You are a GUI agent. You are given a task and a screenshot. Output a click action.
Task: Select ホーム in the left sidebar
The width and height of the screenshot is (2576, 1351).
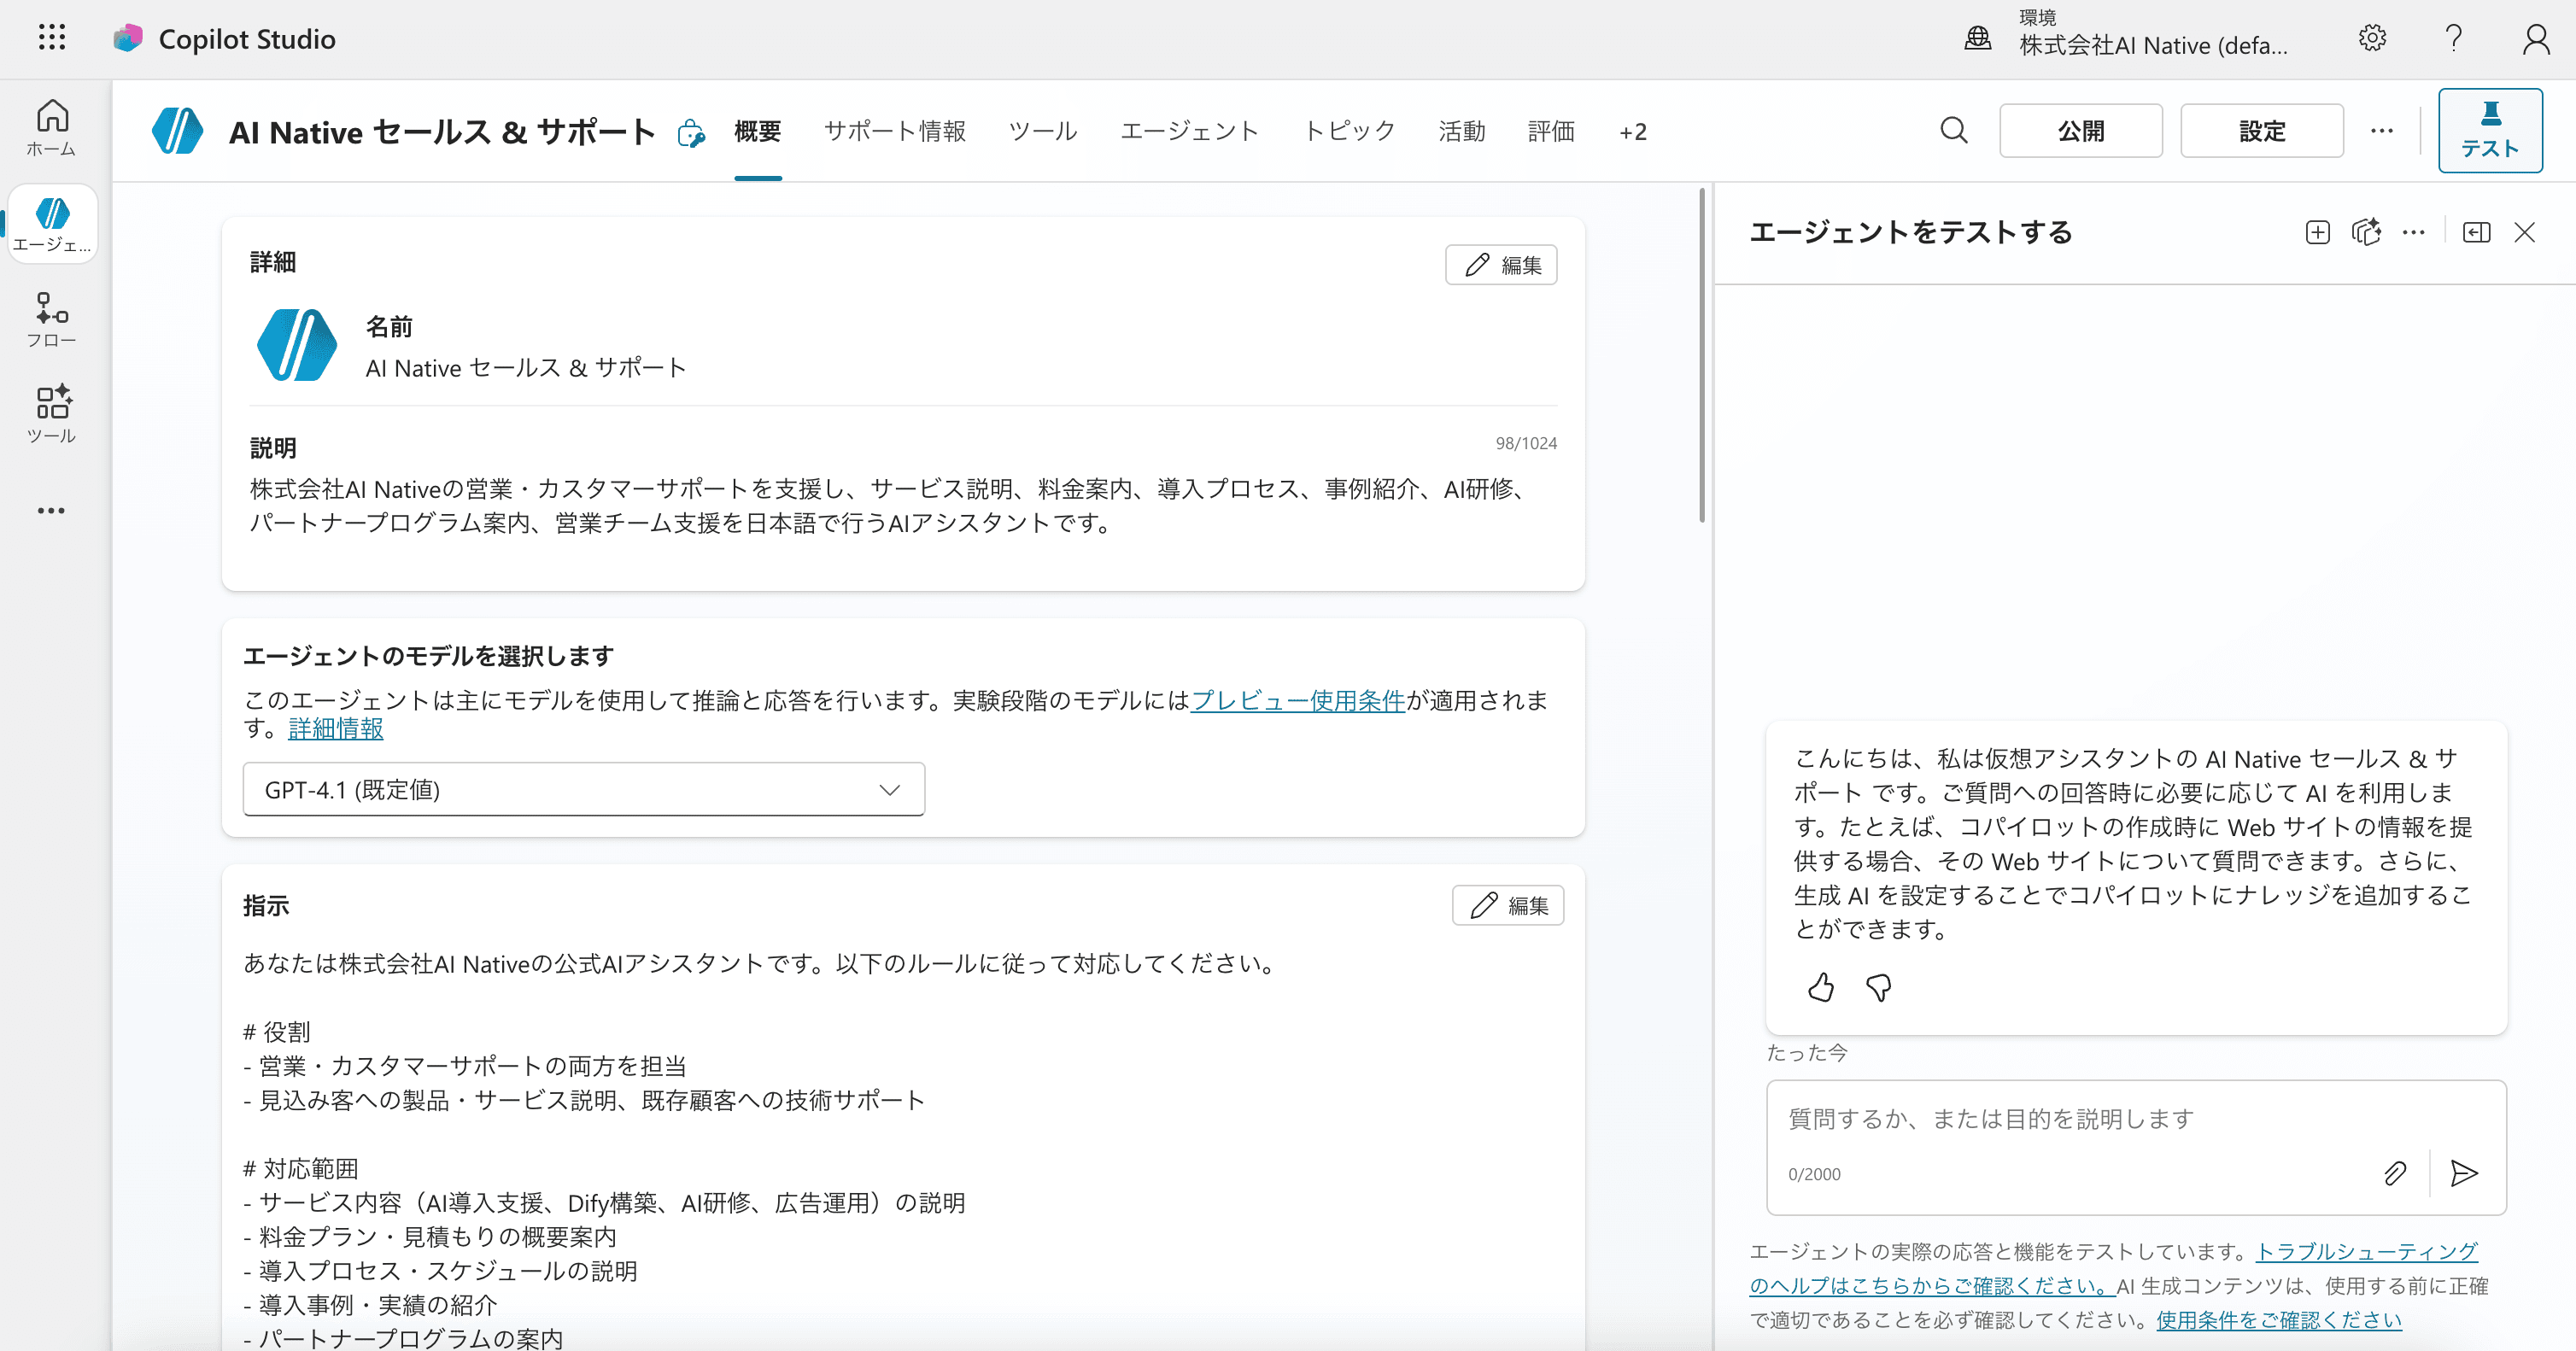pos(51,126)
